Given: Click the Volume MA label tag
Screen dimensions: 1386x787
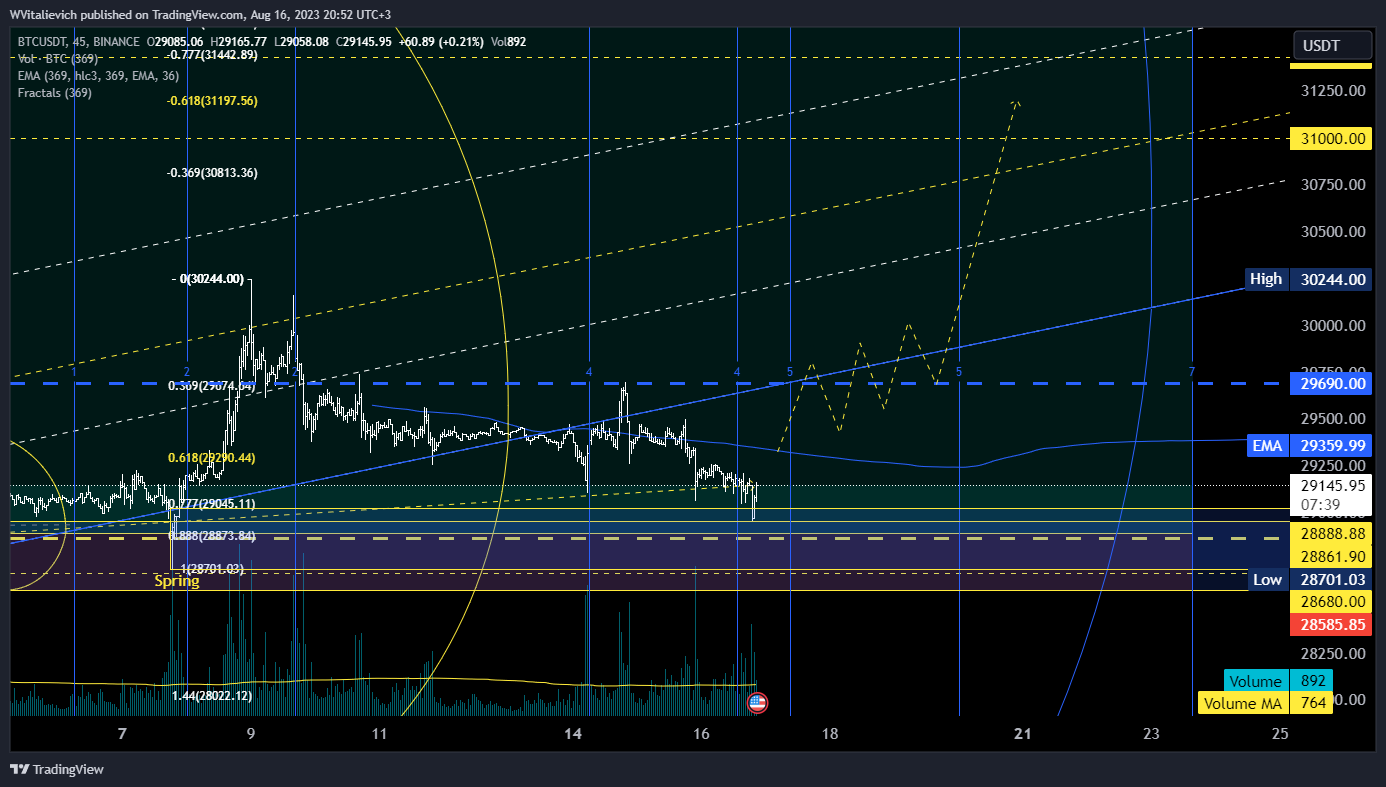Looking at the screenshot, I should 1242,703.
